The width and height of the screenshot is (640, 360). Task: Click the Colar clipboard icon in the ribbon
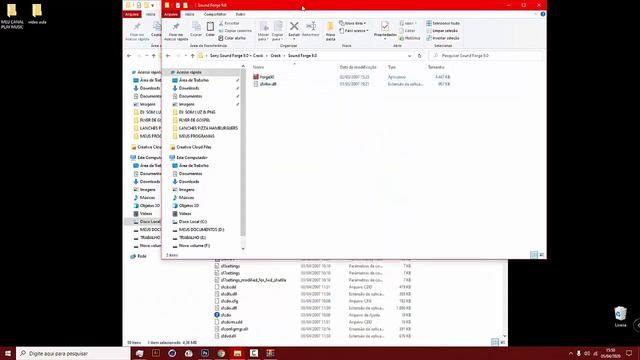[210, 29]
